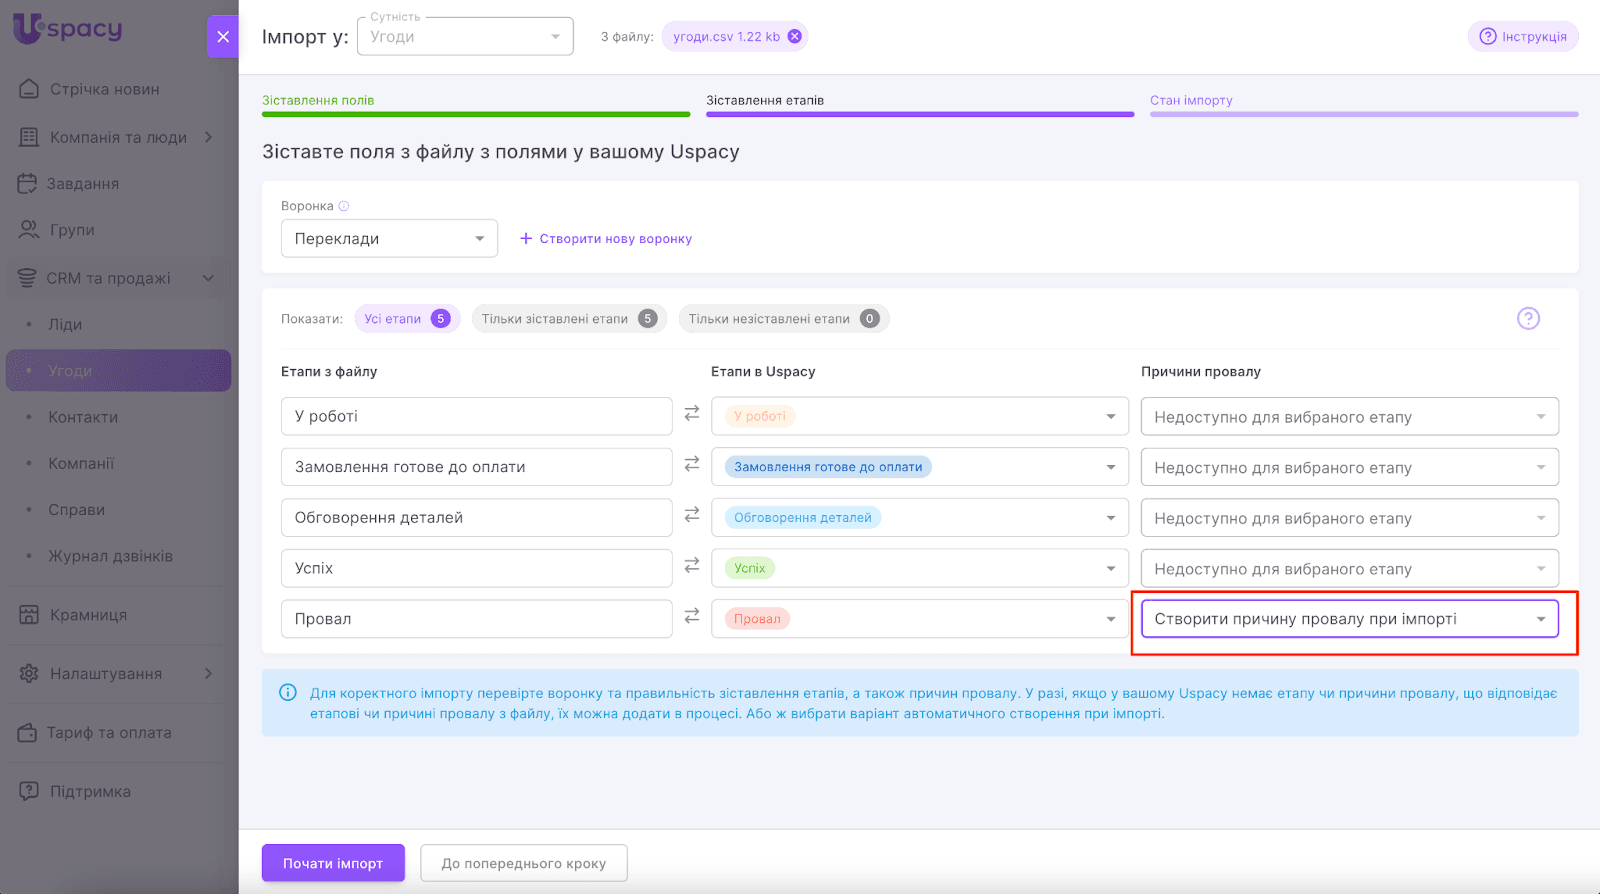Show all stages filter Усі етапи
1600x894 pixels.
(405, 319)
